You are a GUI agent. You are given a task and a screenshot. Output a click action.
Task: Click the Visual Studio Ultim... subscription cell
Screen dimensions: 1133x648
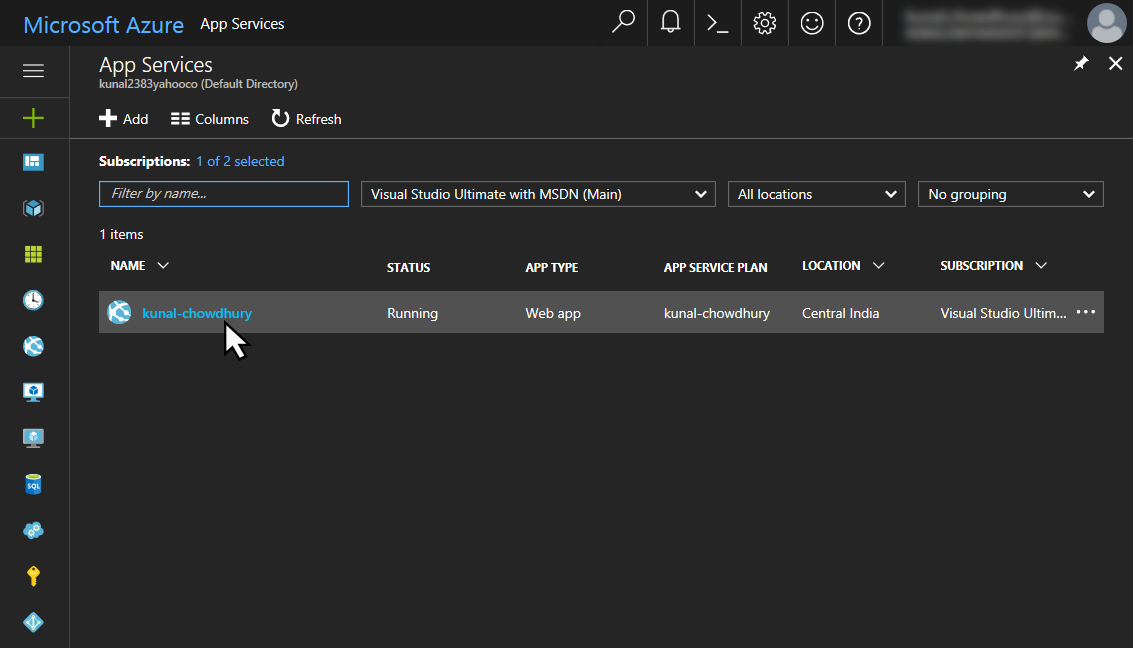point(1003,313)
